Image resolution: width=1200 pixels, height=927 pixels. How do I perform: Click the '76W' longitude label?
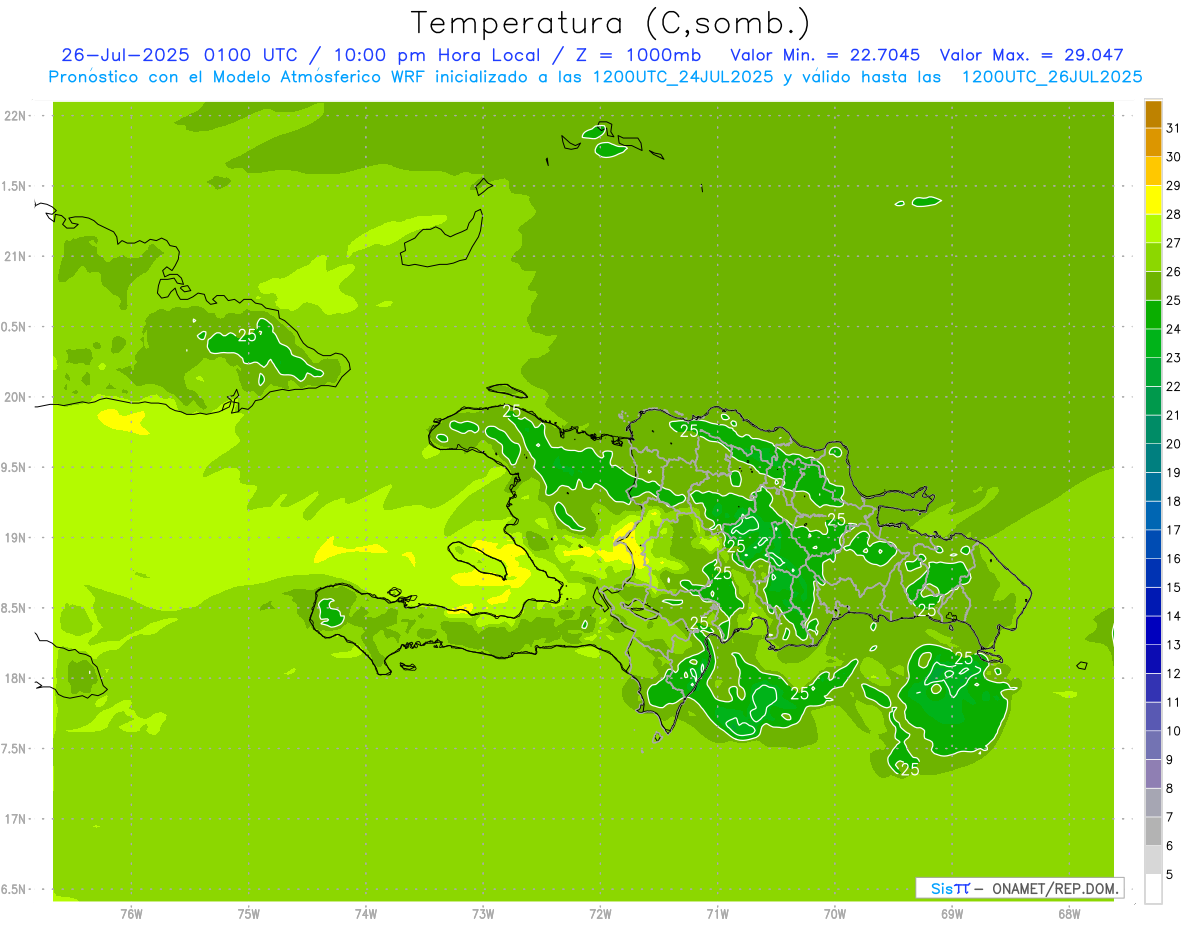pyautogui.click(x=131, y=913)
